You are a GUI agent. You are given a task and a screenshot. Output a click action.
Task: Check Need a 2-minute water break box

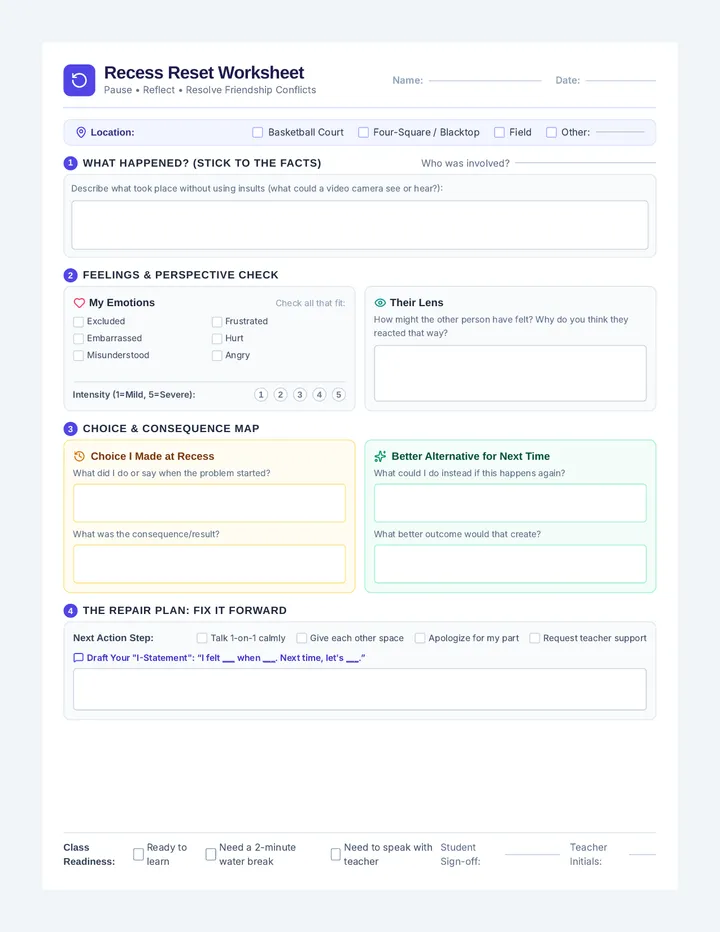(x=210, y=854)
